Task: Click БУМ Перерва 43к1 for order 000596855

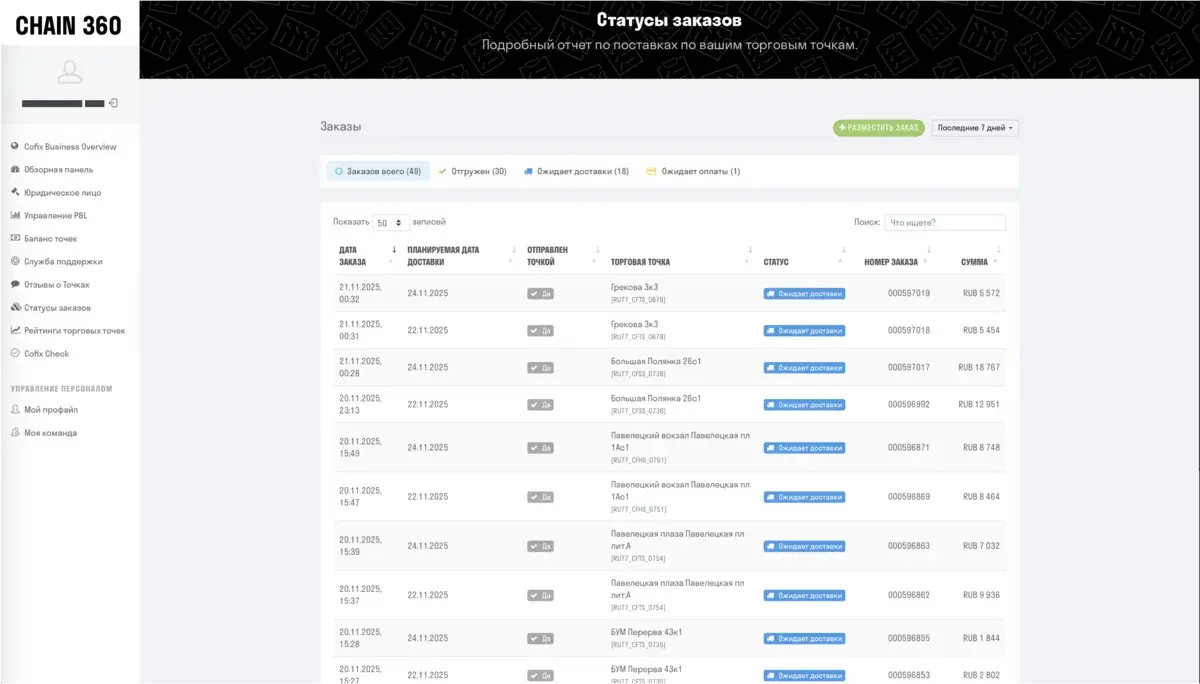Action: click(x=647, y=633)
